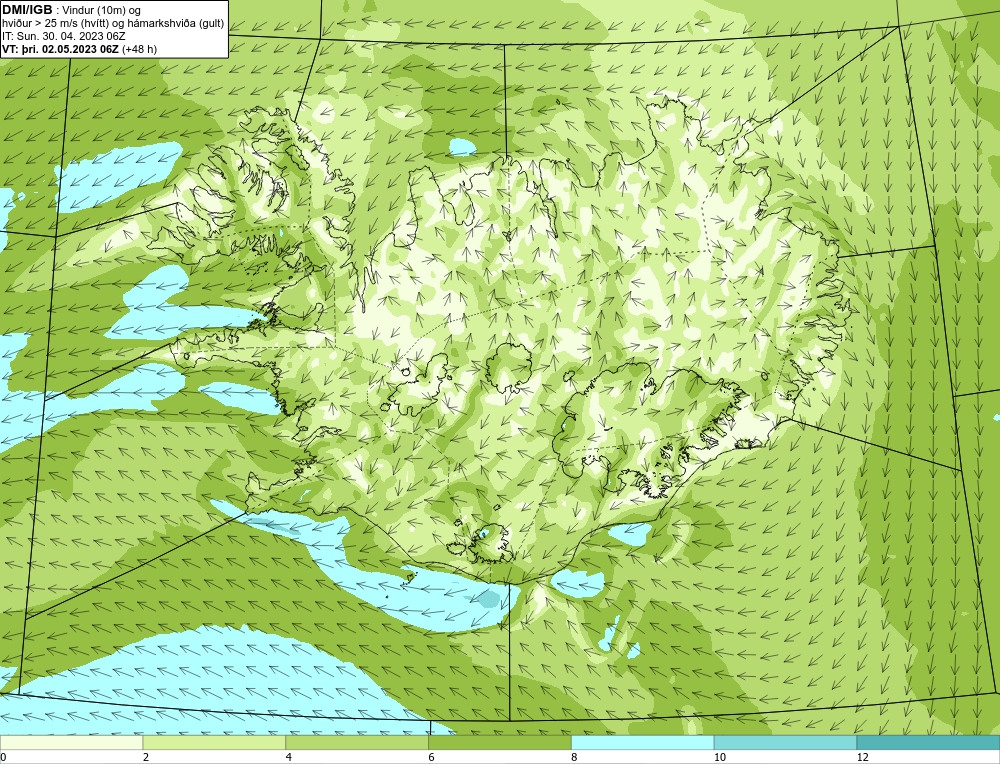The image size is (1000, 764).
Task: Select the 10–12 m/s turquoise swatch
Action: [786, 743]
